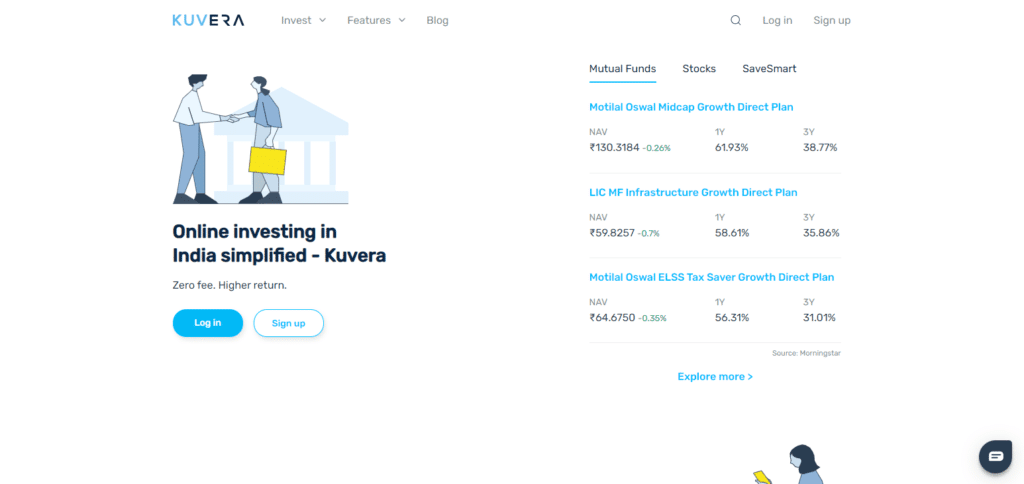1024x484 pixels.
Task: Click the Explore more link
Action: tap(715, 377)
